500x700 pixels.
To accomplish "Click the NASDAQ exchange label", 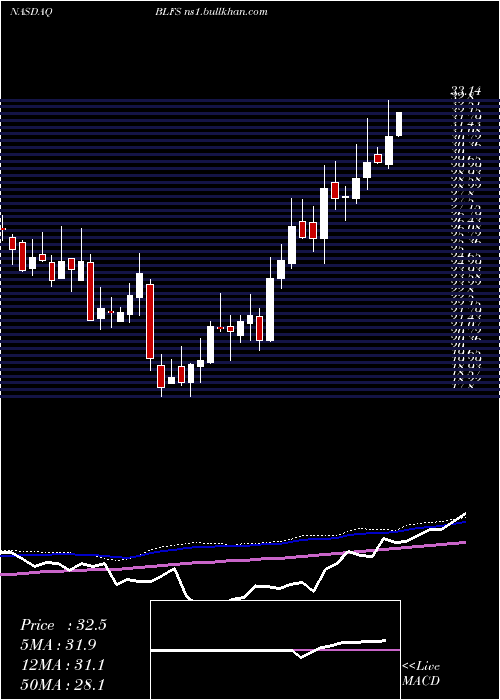I will 30,12.
